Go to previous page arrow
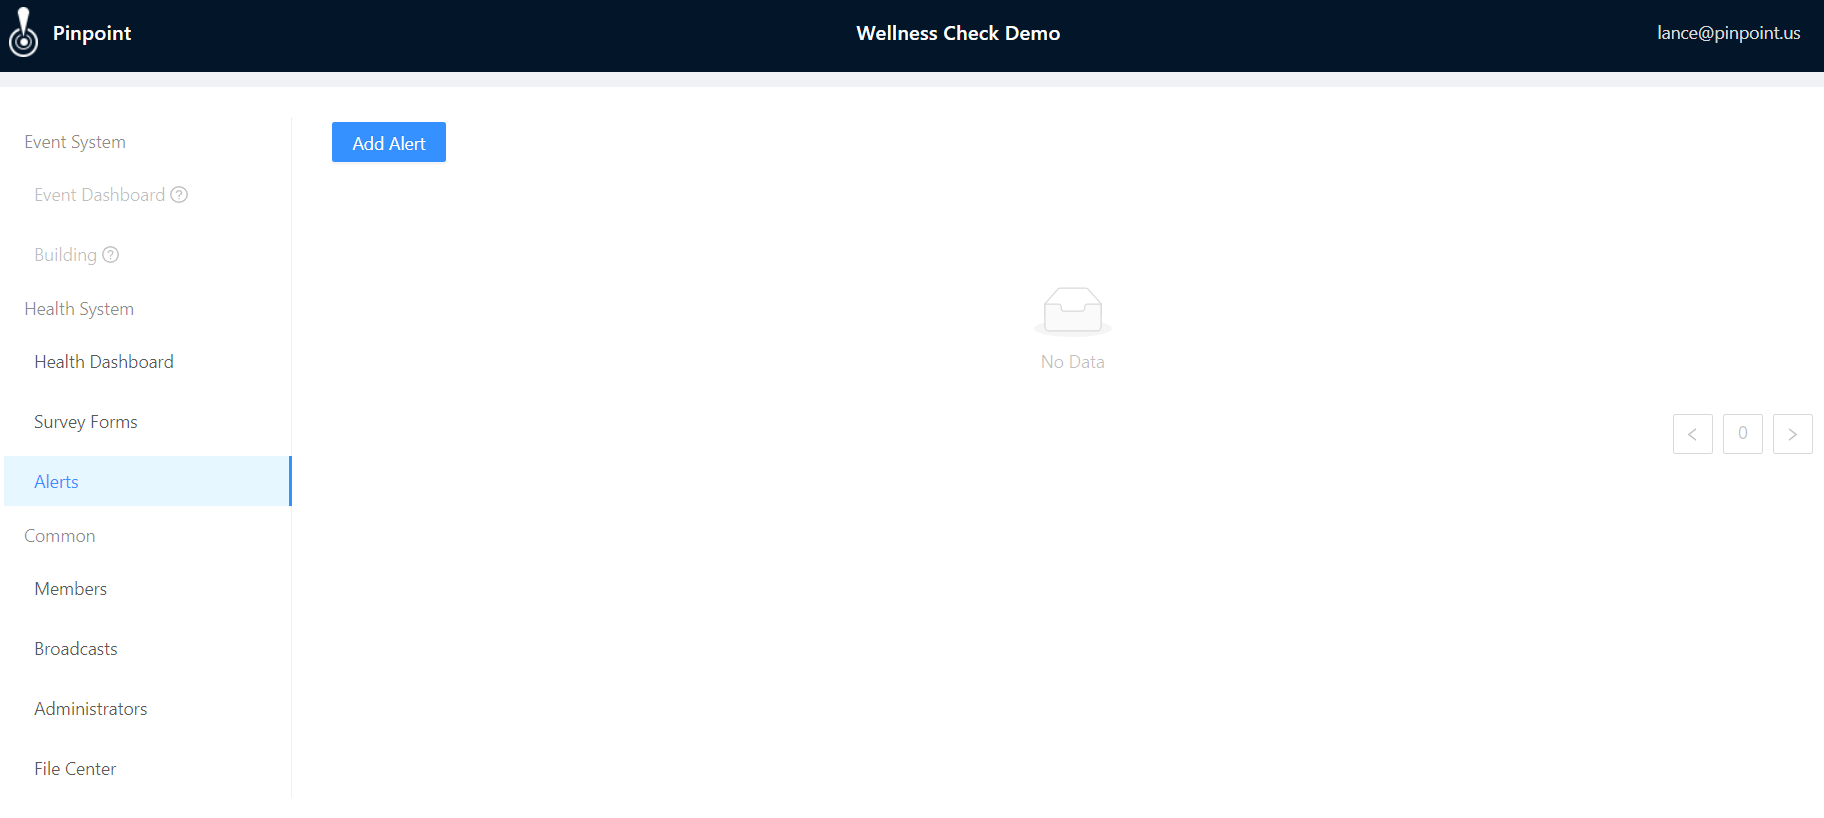1824x818 pixels. pyautogui.click(x=1693, y=434)
